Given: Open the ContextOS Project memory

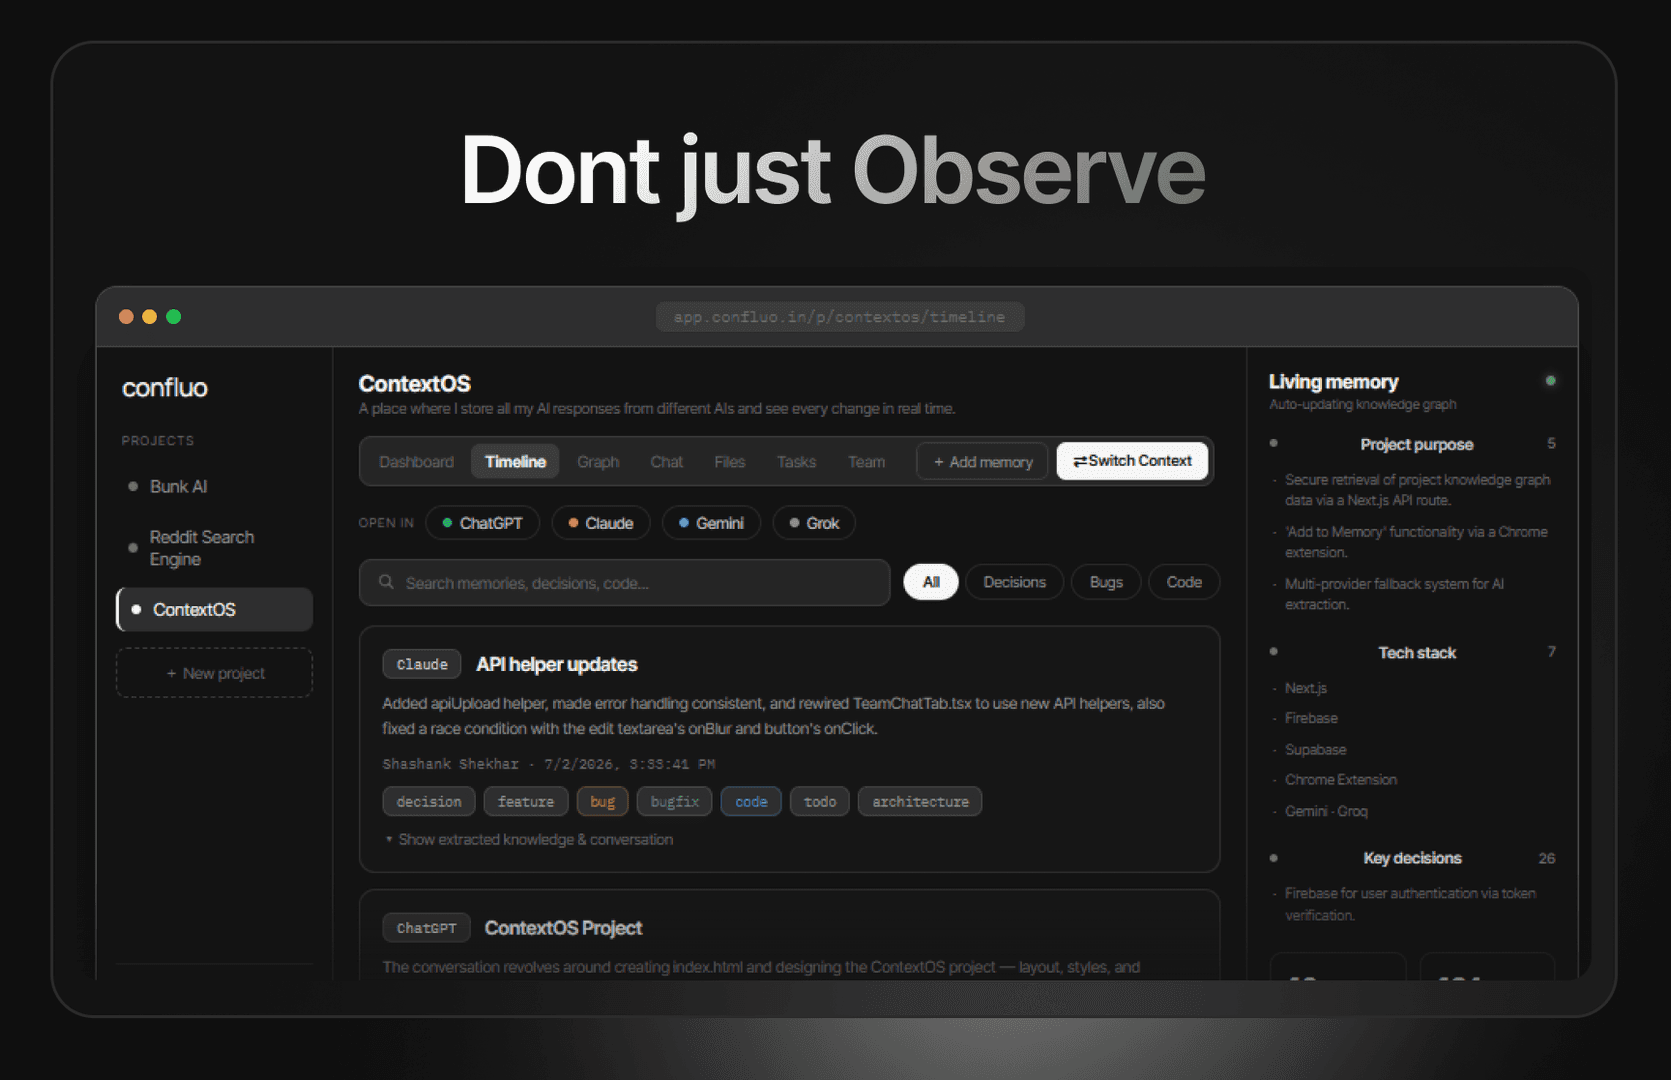Looking at the screenshot, I should click(563, 928).
